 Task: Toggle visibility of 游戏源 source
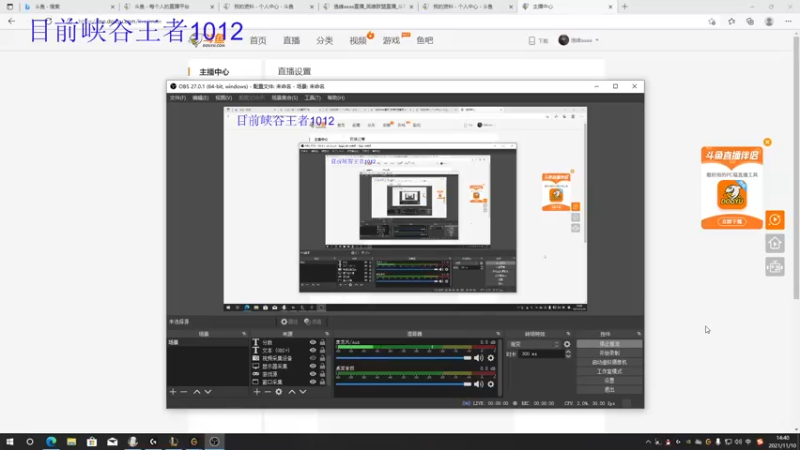pyautogui.click(x=313, y=374)
